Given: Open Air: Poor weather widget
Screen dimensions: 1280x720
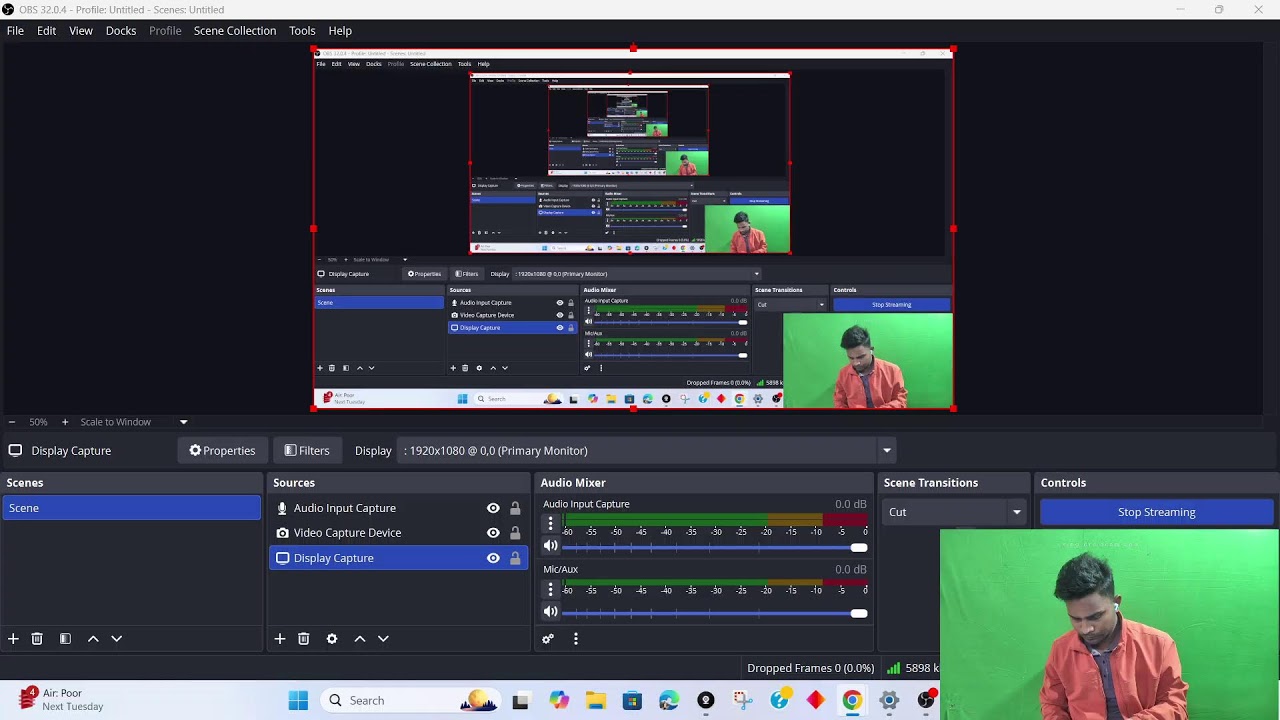Looking at the screenshot, I should pos(62,699).
